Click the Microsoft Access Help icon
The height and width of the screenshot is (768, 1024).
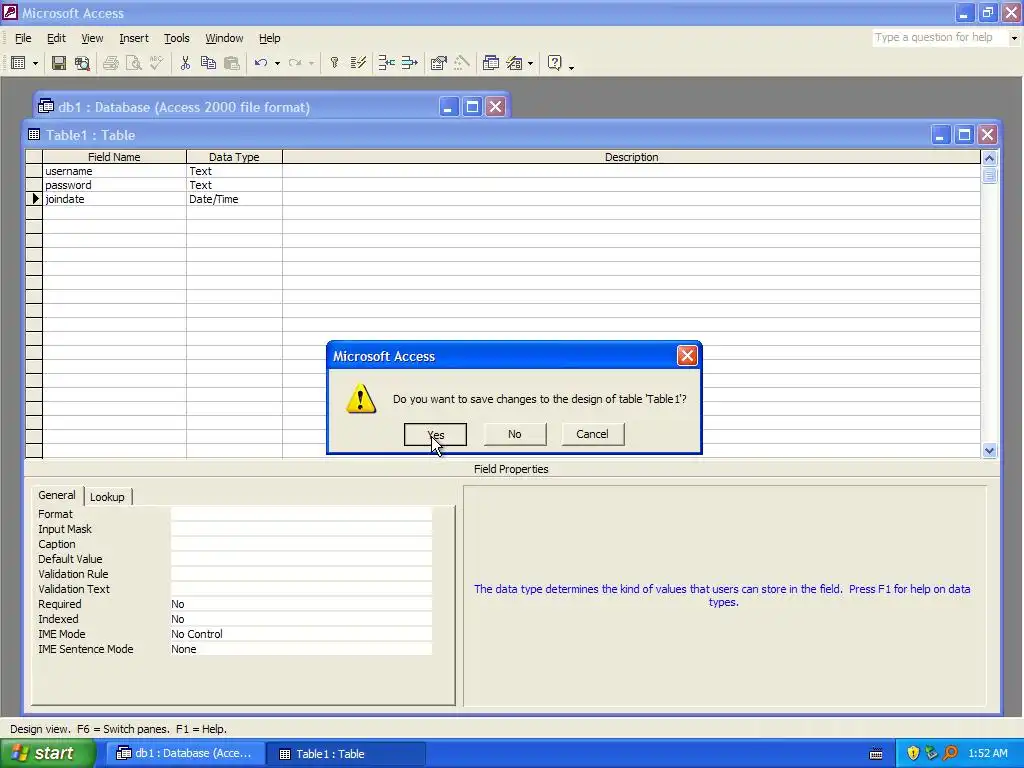point(554,63)
